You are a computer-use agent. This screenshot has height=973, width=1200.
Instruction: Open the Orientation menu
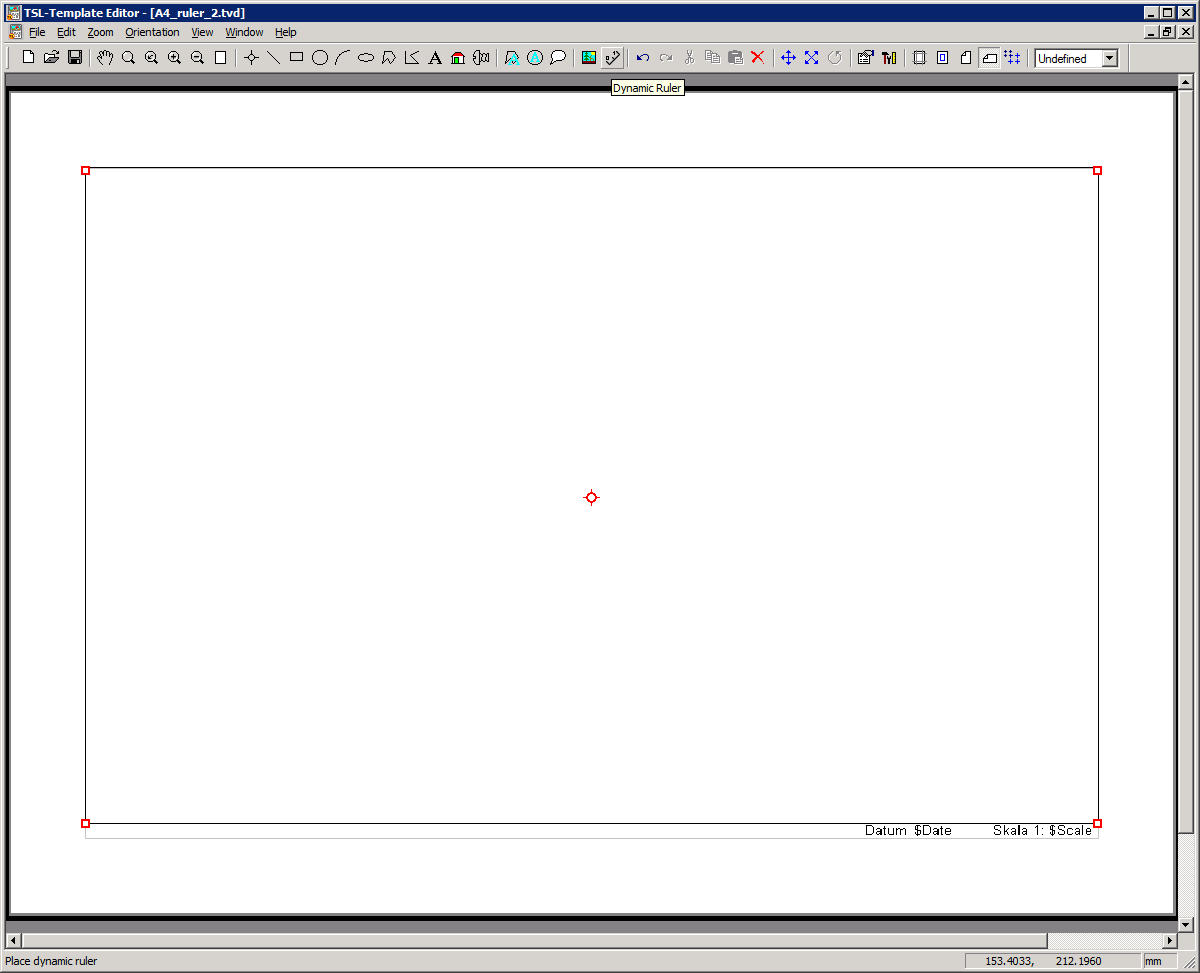tap(152, 32)
